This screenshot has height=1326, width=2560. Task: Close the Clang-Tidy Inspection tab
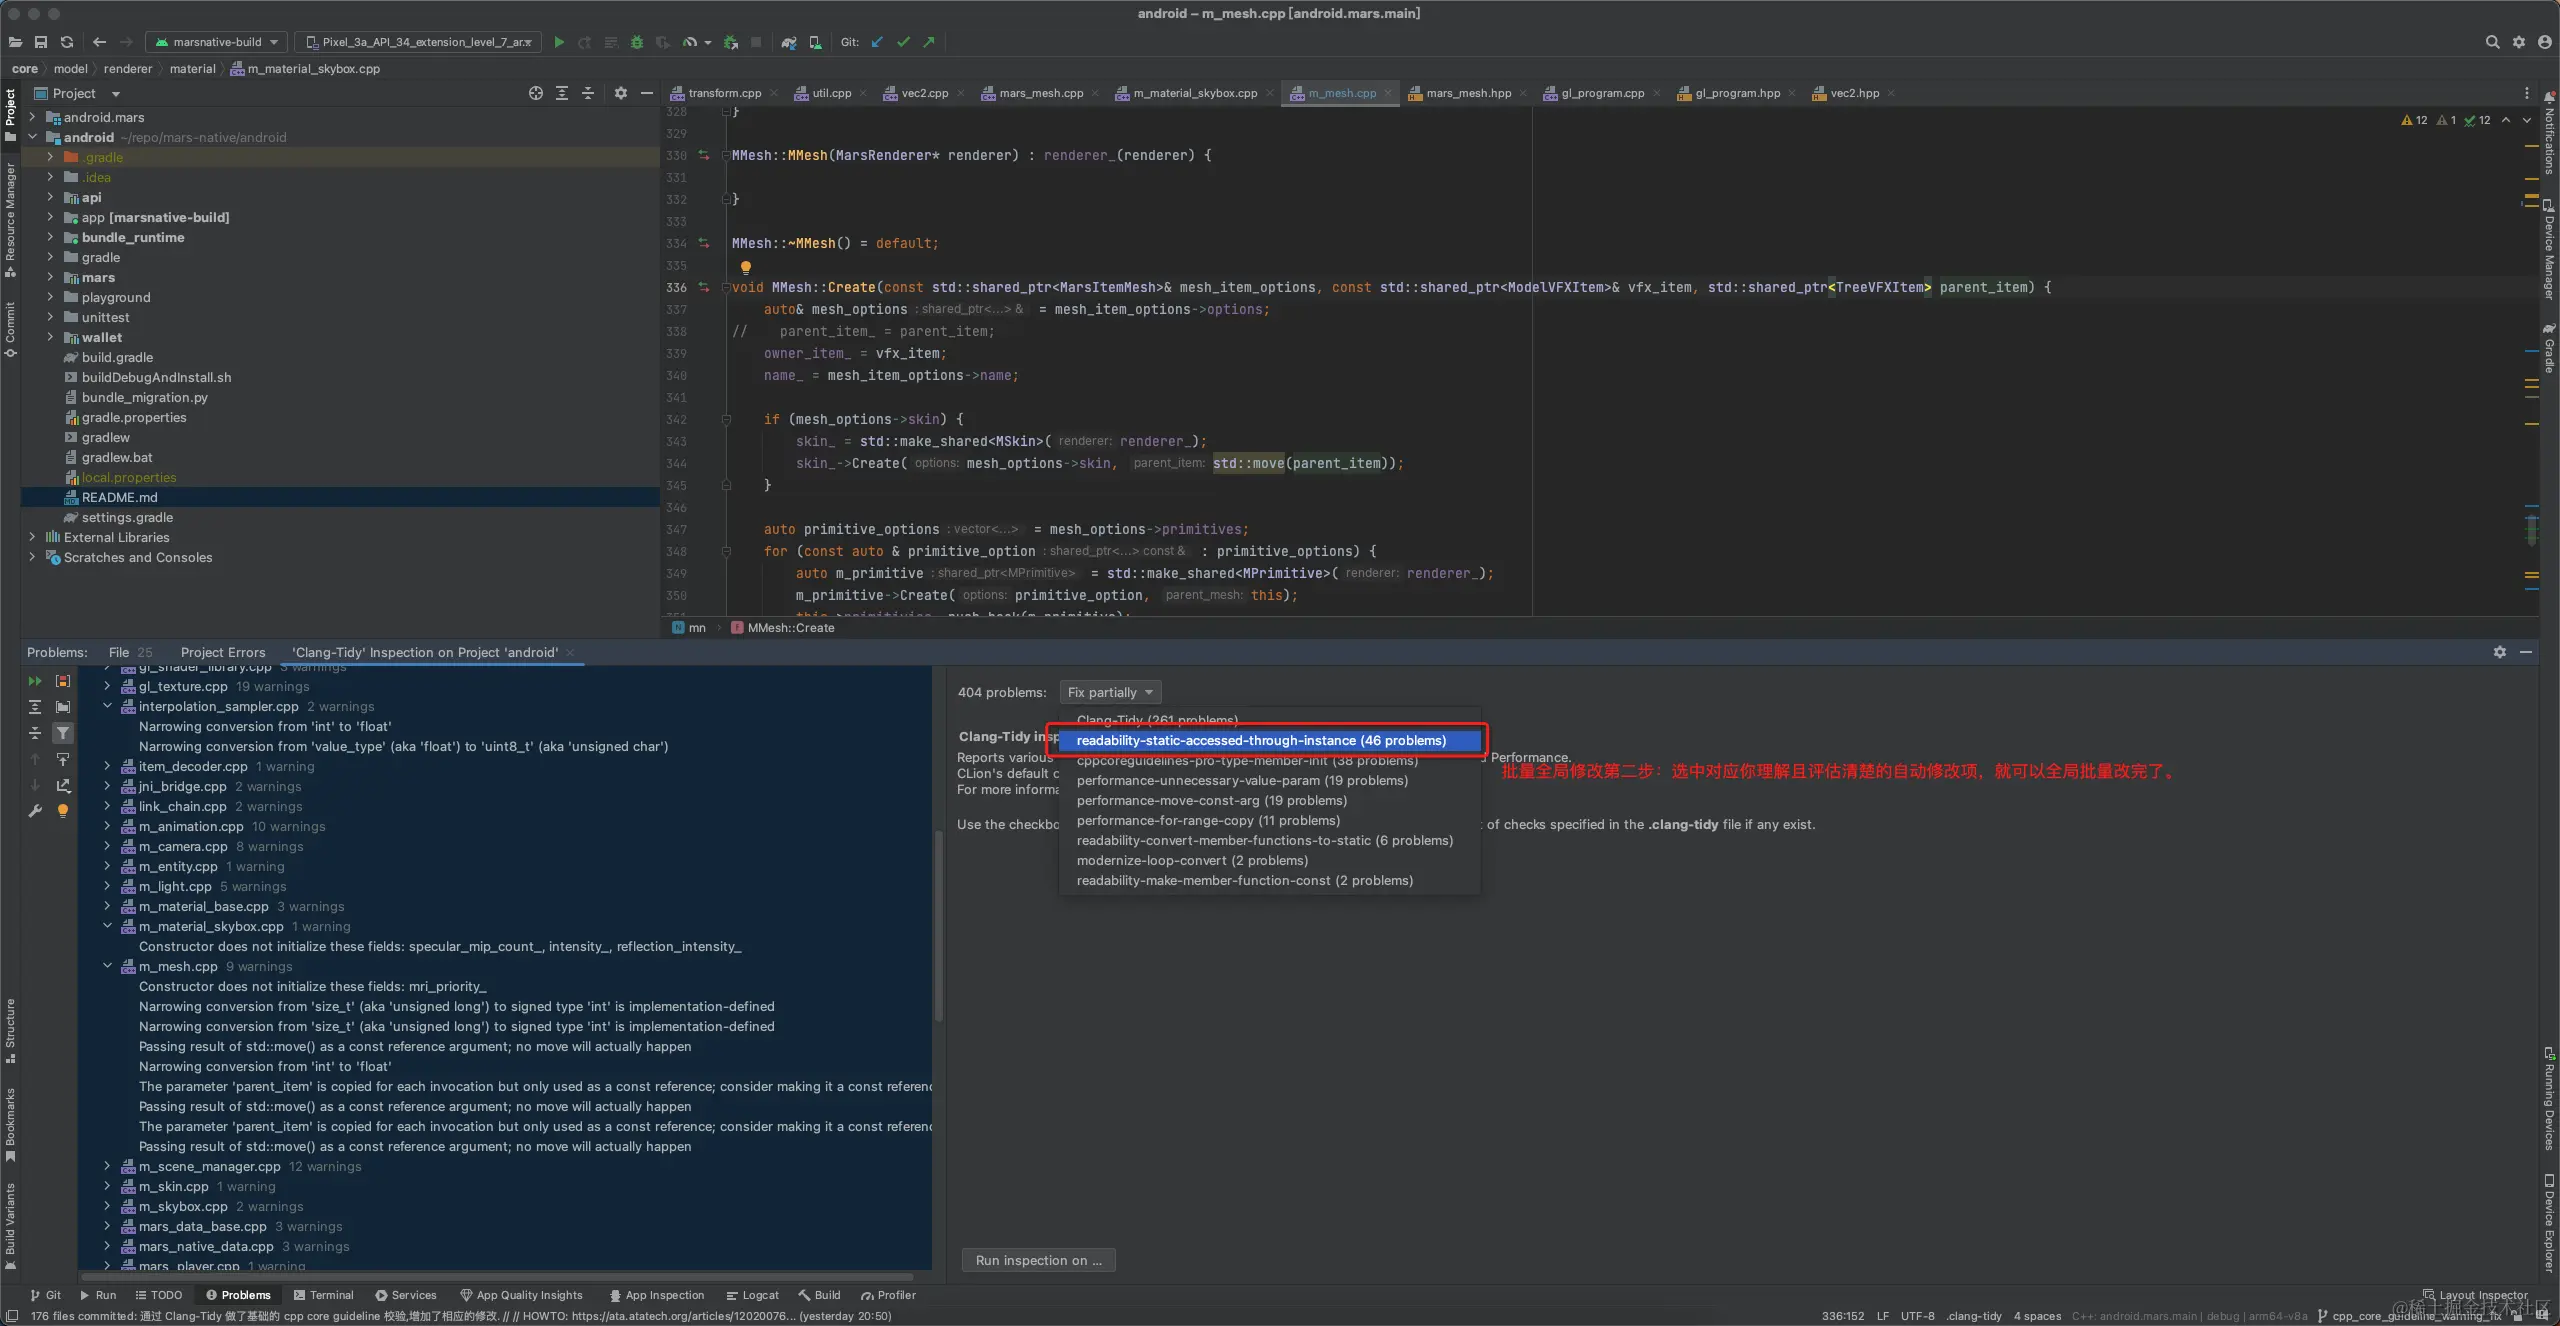(x=570, y=652)
